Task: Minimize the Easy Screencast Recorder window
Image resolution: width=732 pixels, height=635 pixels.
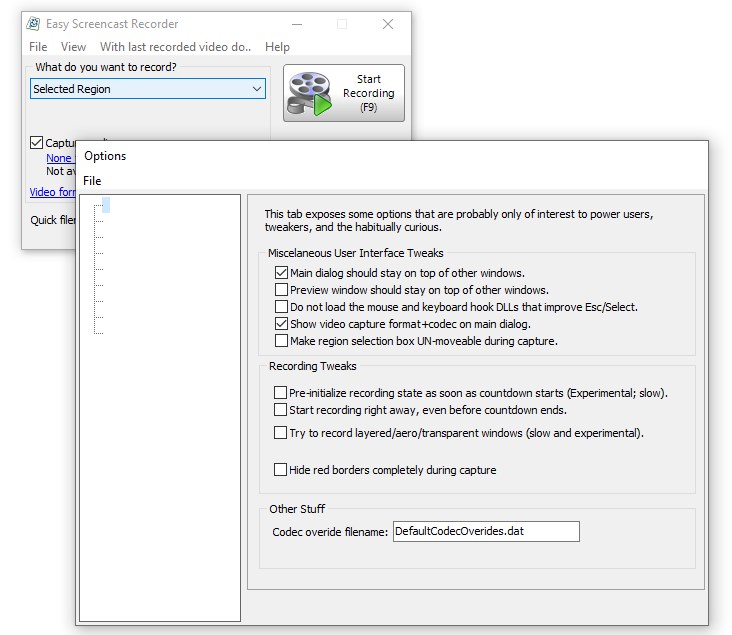Action: (297, 24)
